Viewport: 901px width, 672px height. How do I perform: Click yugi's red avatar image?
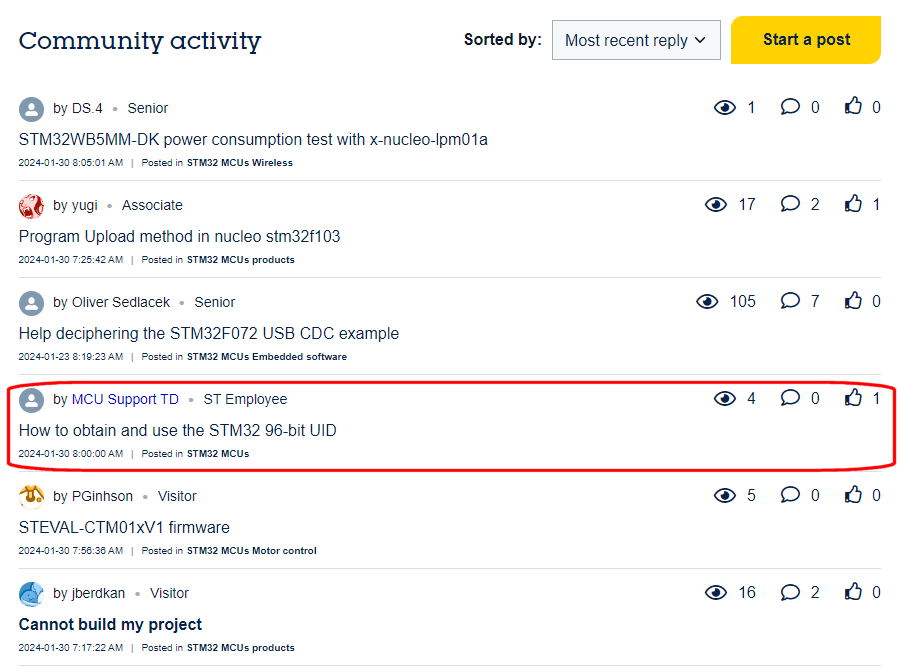pos(32,206)
